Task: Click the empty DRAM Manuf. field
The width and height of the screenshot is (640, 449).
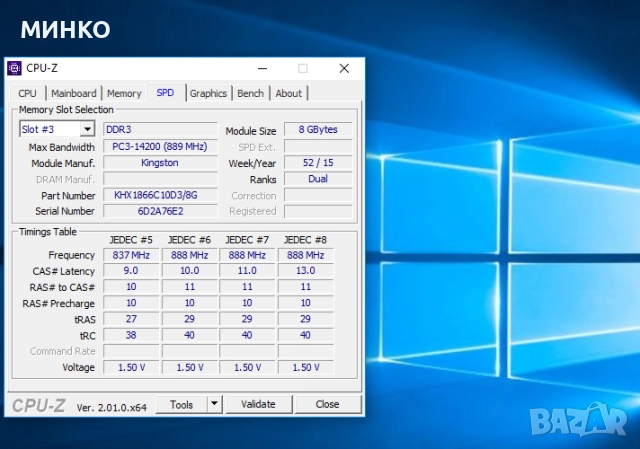Action: (160, 179)
